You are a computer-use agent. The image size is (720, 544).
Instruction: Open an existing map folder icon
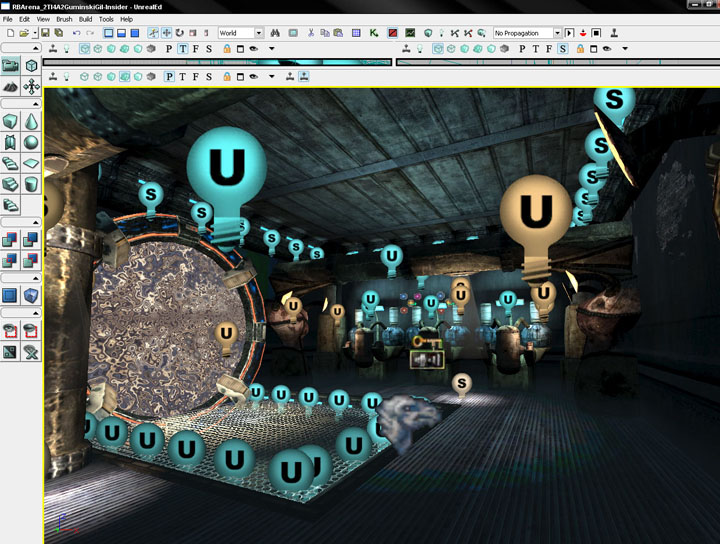(x=23, y=33)
